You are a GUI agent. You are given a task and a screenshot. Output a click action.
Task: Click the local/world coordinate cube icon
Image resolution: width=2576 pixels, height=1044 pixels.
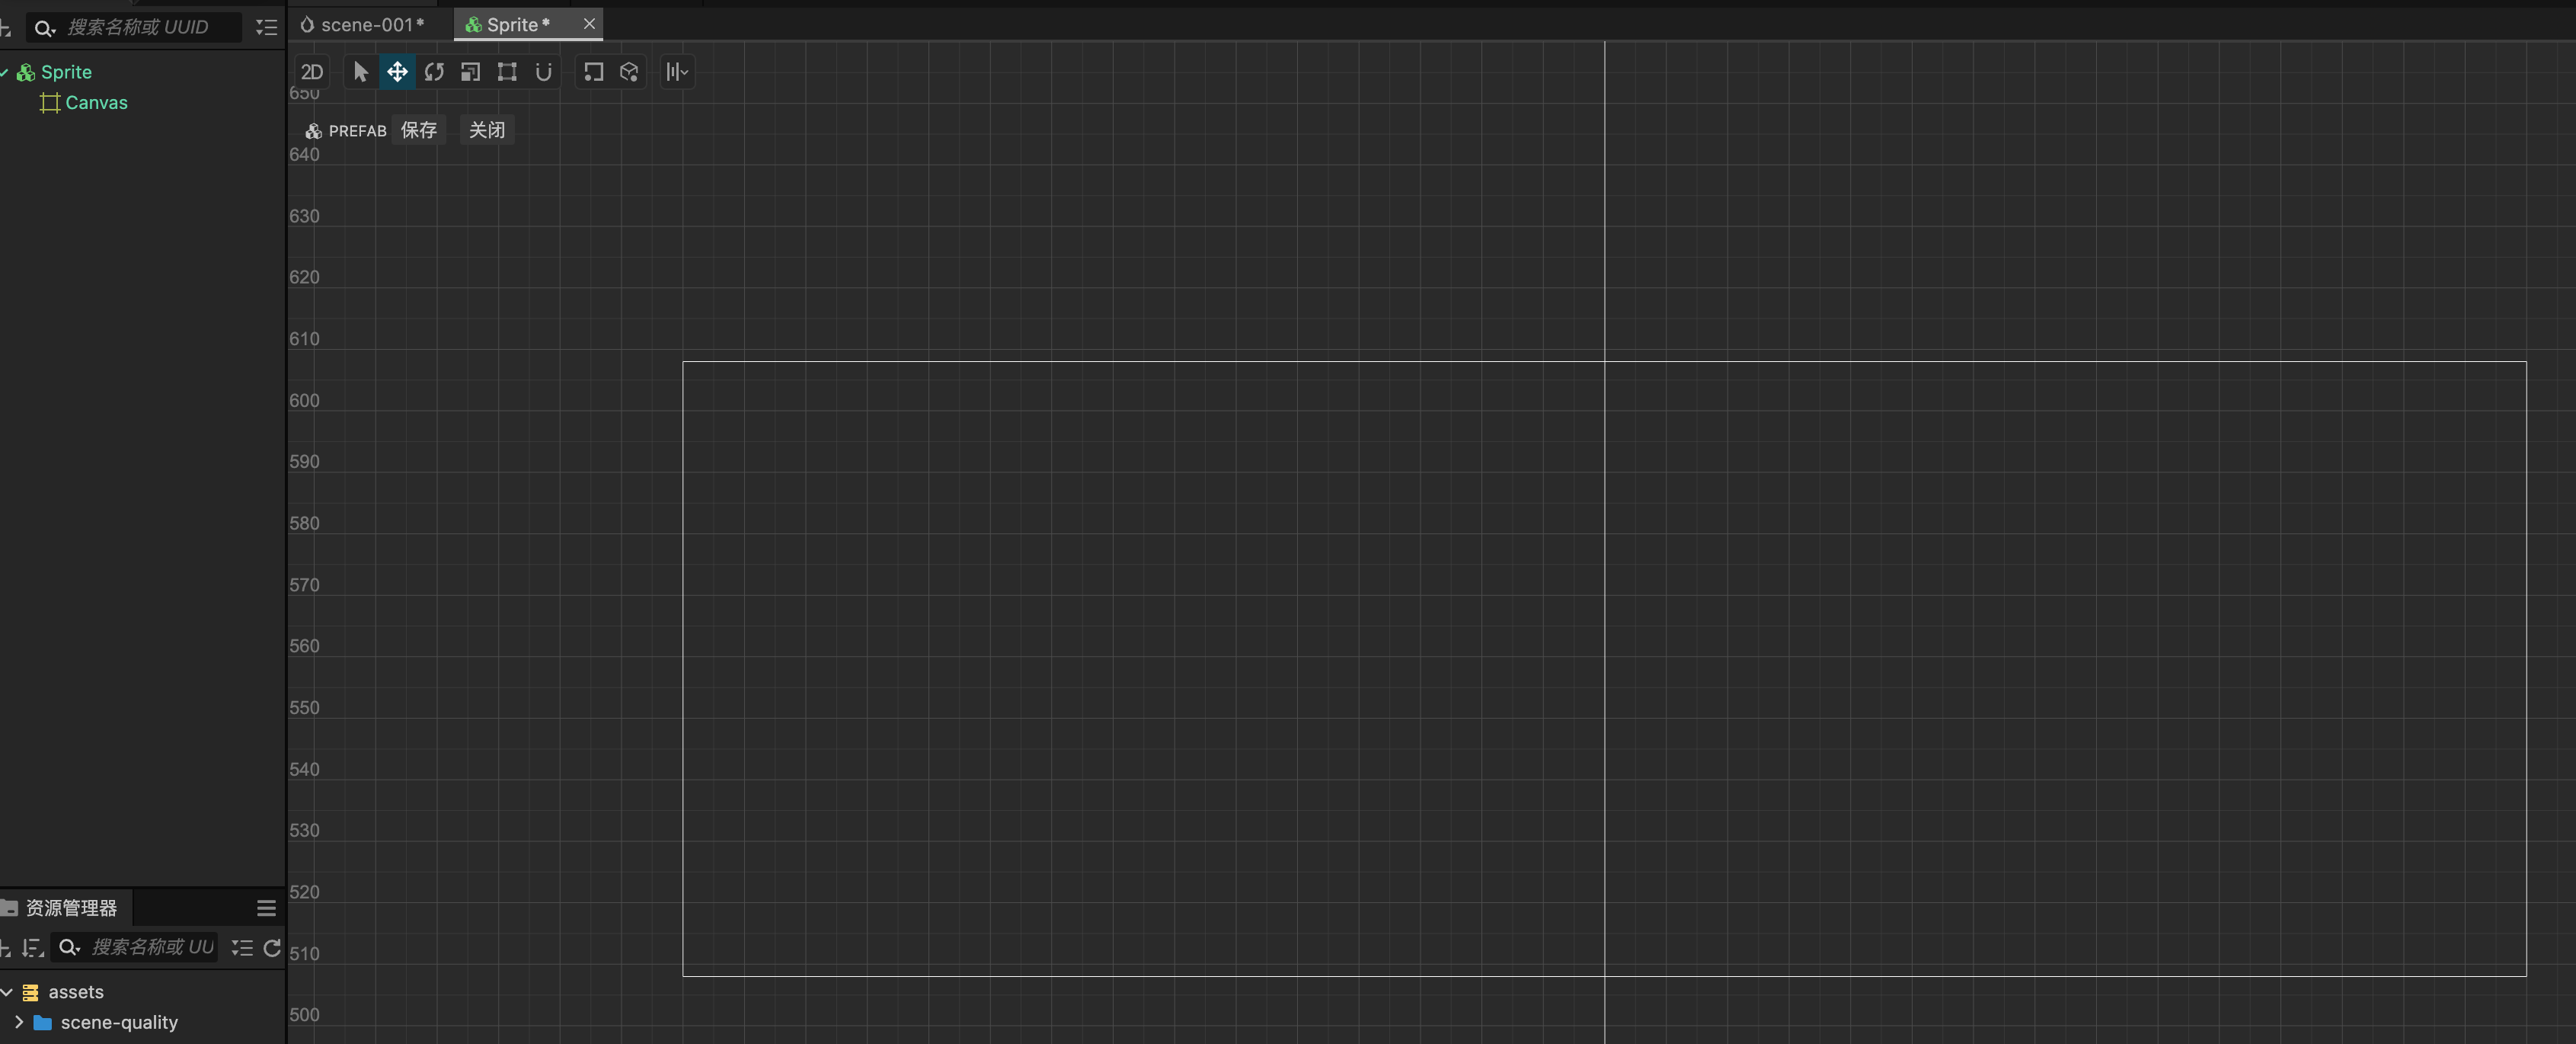click(629, 72)
